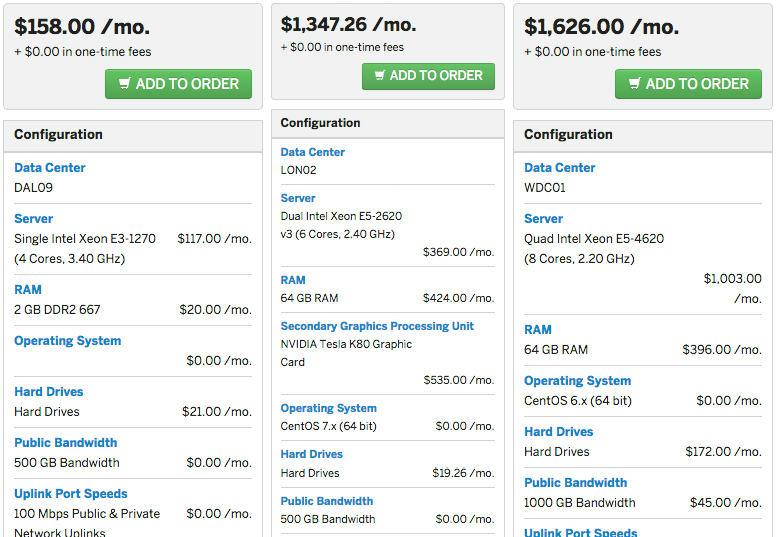Click the RAM link priced $424.00
Image resolution: width=777 pixels, height=537 pixels.
pyautogui.click(x=293, y=281)
